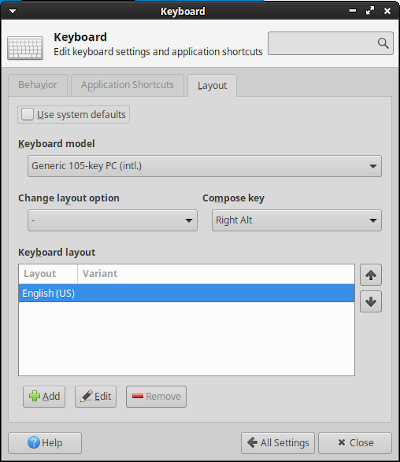Click the green plus Add icon

(x=34, y=396)
